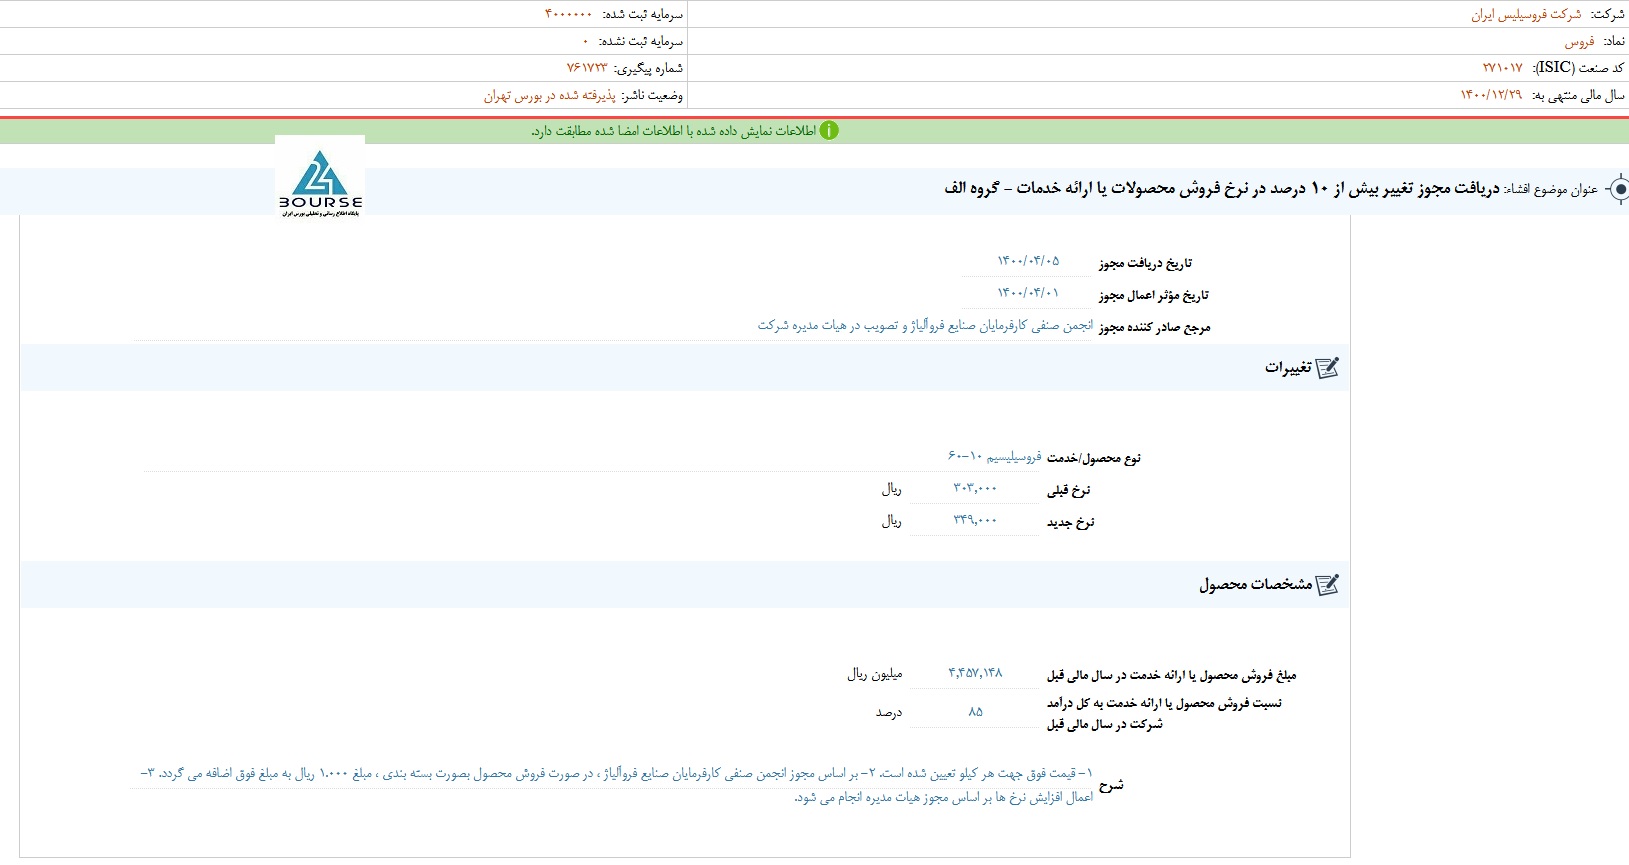
Task: Click the label نرخ قبلی
Action: (x=1069, y=490)
